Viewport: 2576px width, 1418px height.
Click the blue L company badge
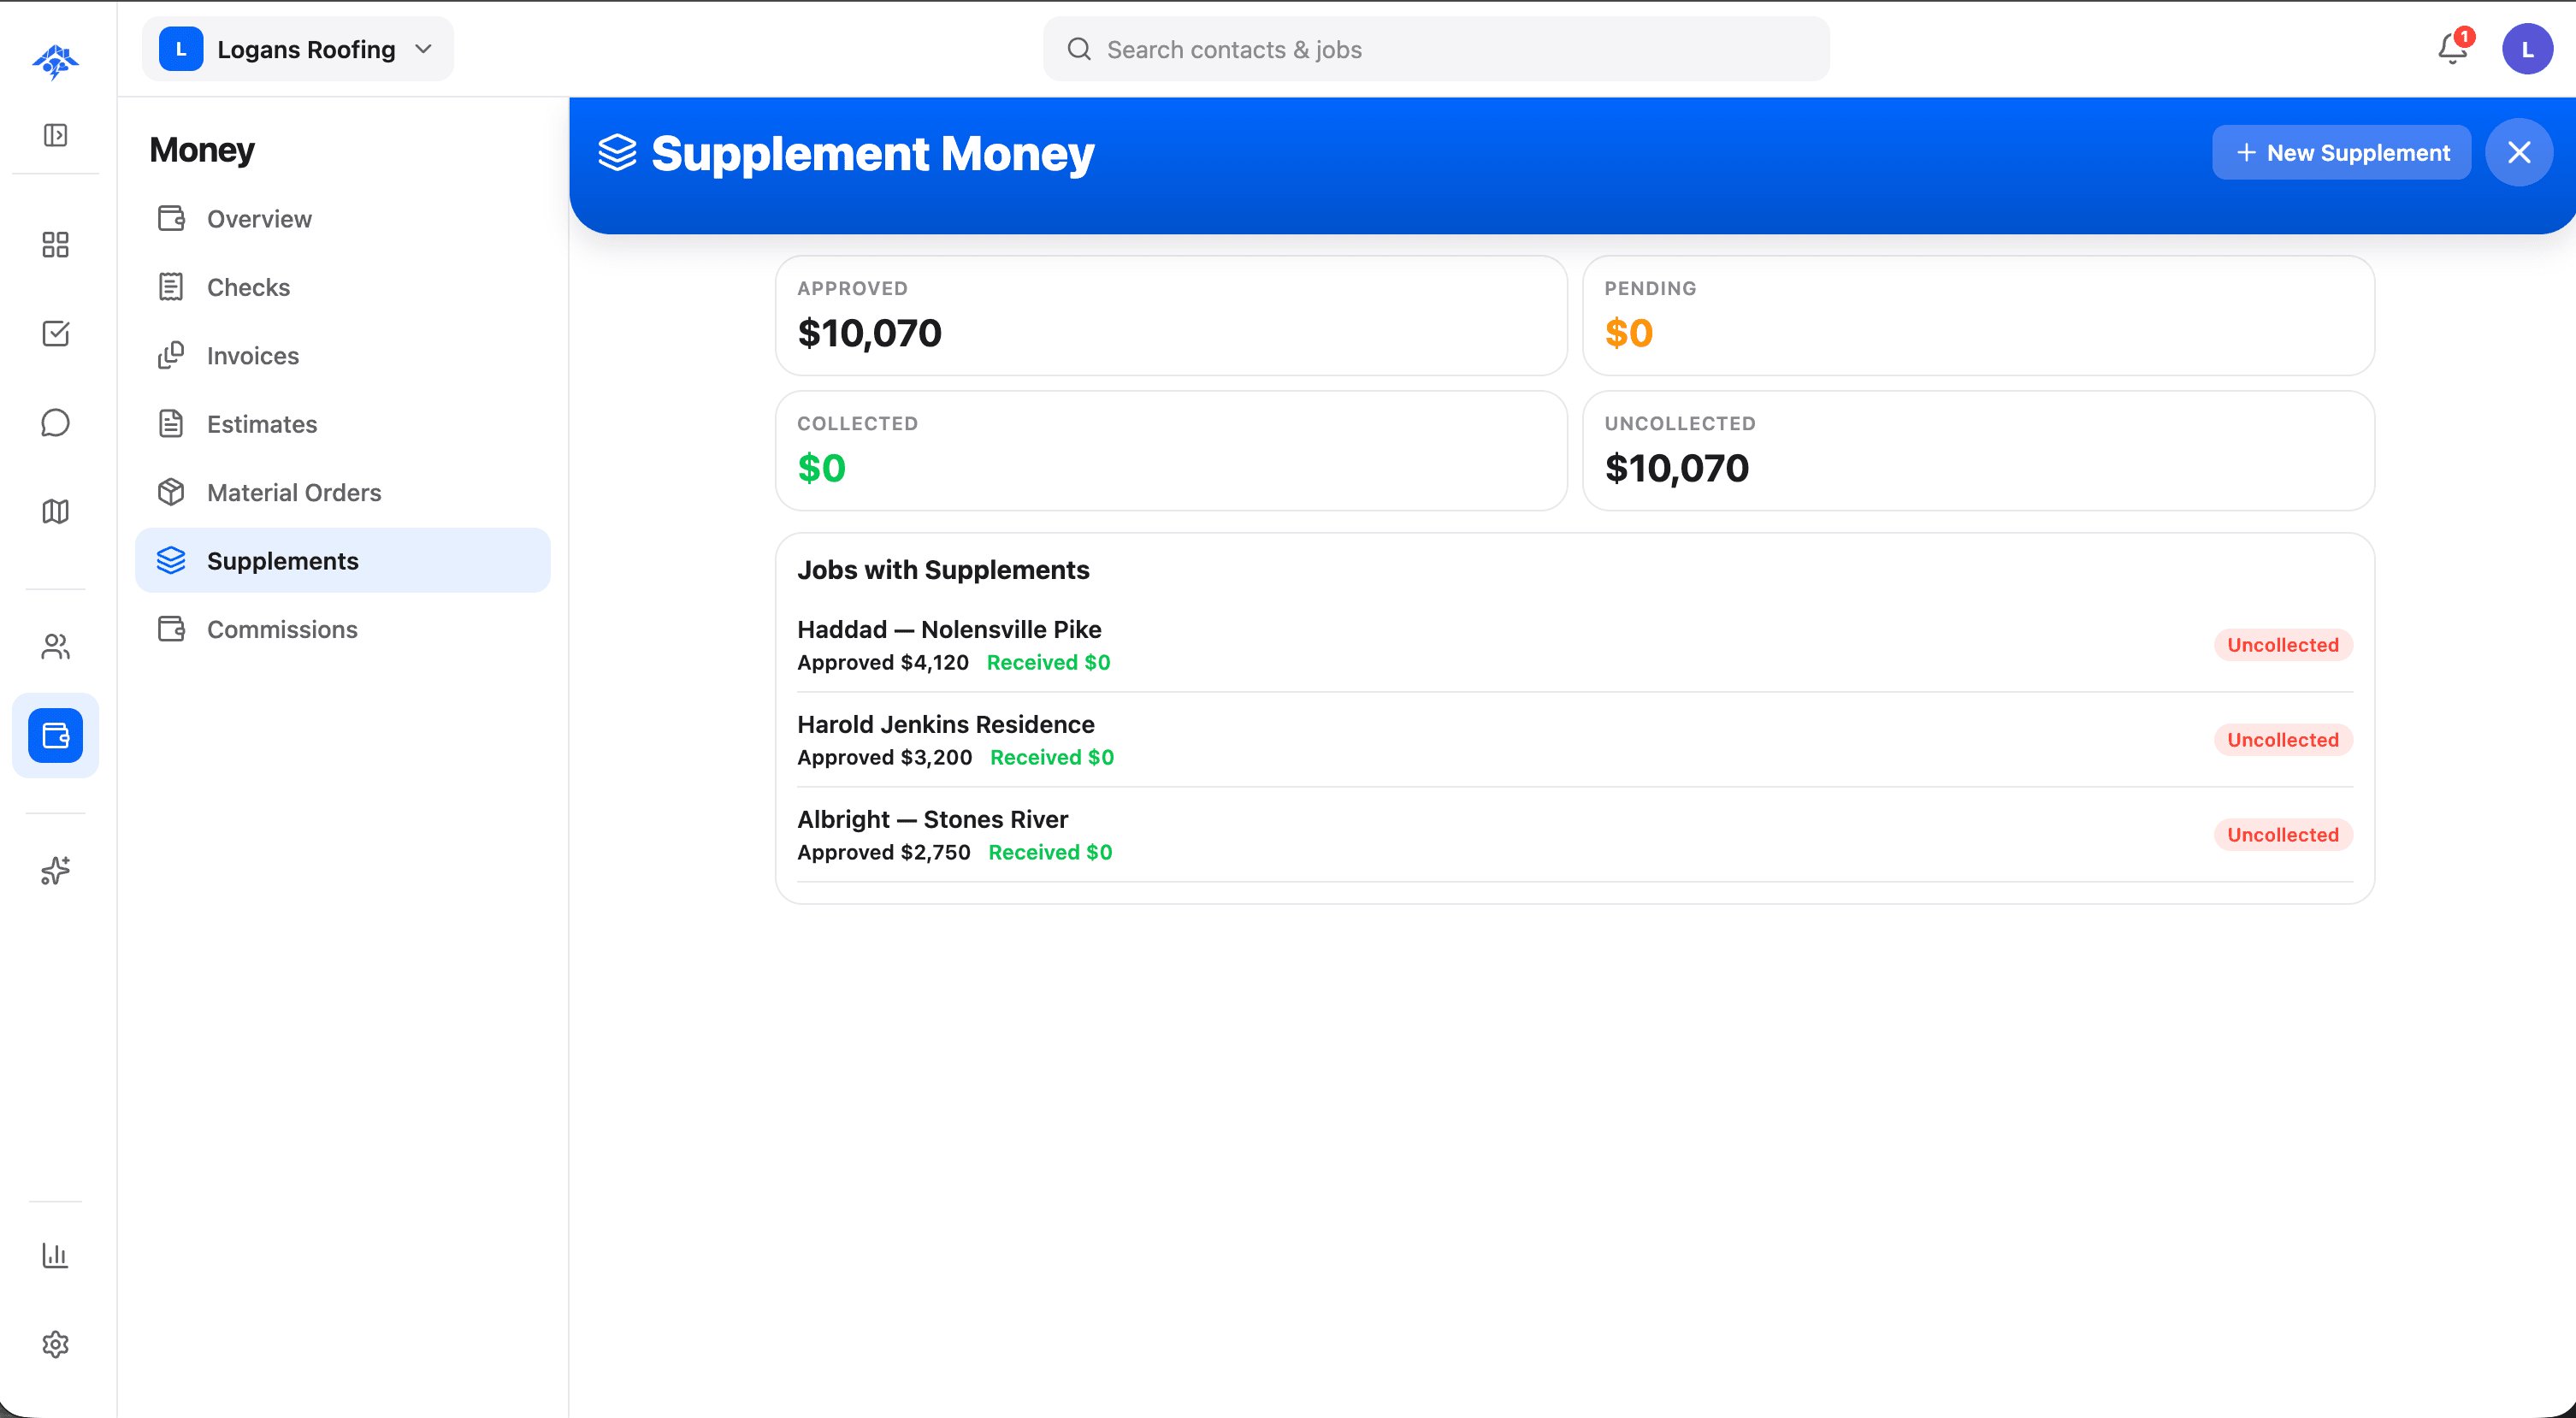[181, 49]
